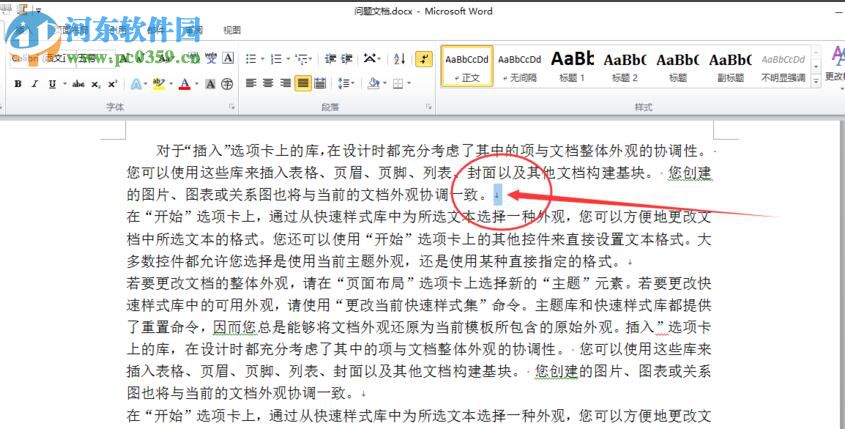Apply the 副标题 style
Viewport: 845px width, 429px height.
730,66
